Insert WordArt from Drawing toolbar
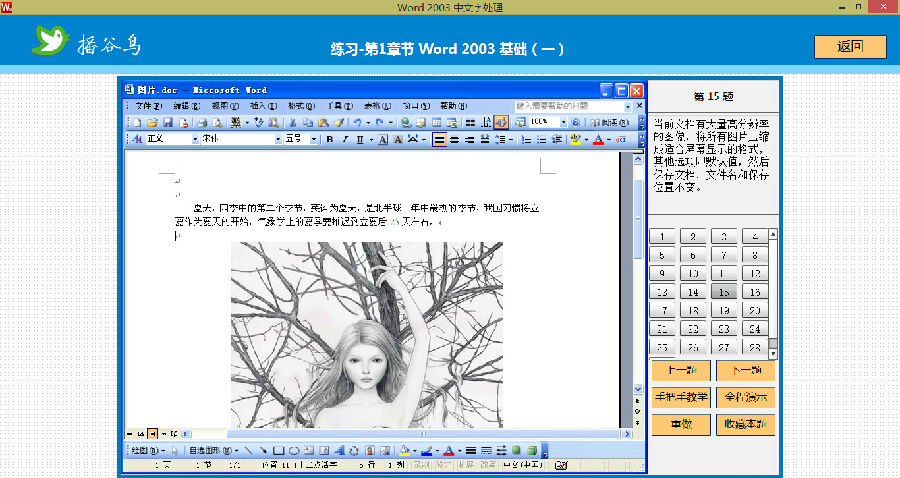The image size is (900, 478). (x=340, y=450)
